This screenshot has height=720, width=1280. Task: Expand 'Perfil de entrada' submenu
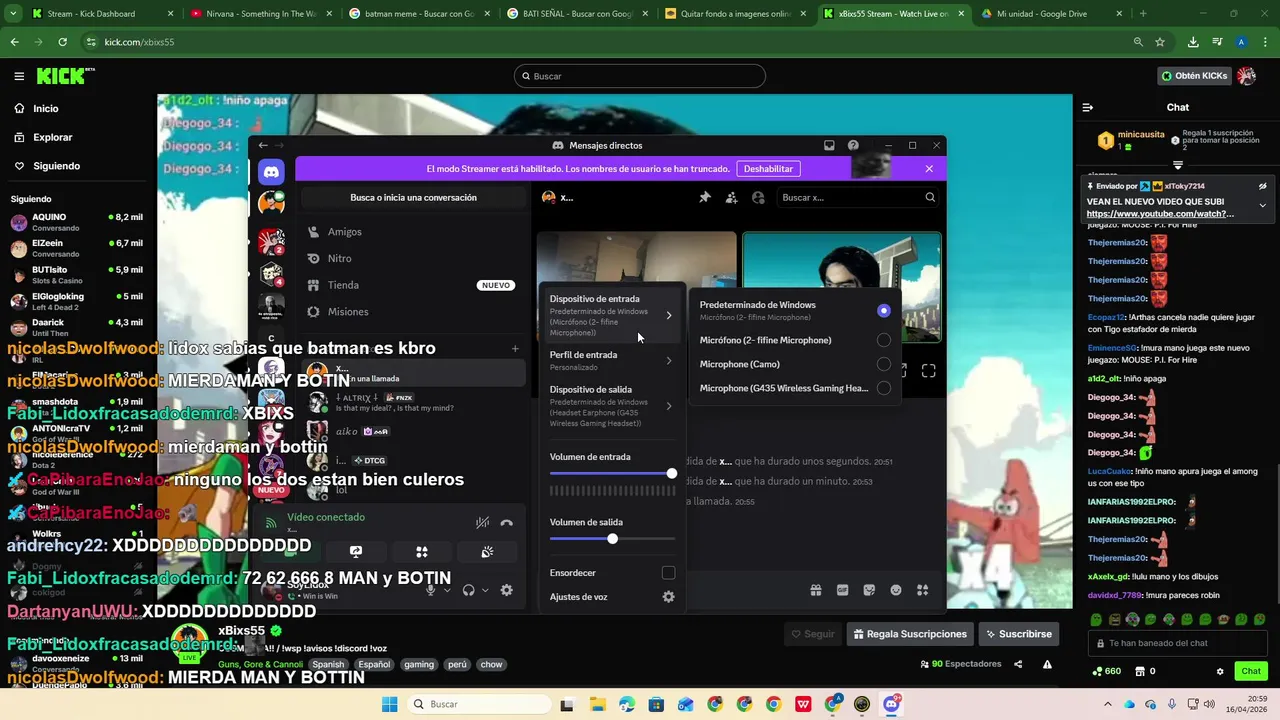click(612, 361)
